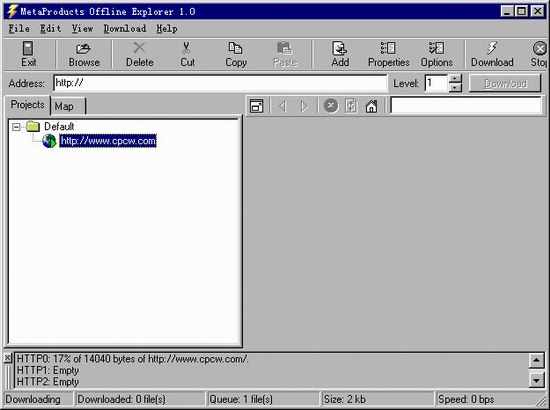Click the browser full-window icon
Image resolution: width=550 pixels, height=410 pixels.
click(x=257, y=106)
